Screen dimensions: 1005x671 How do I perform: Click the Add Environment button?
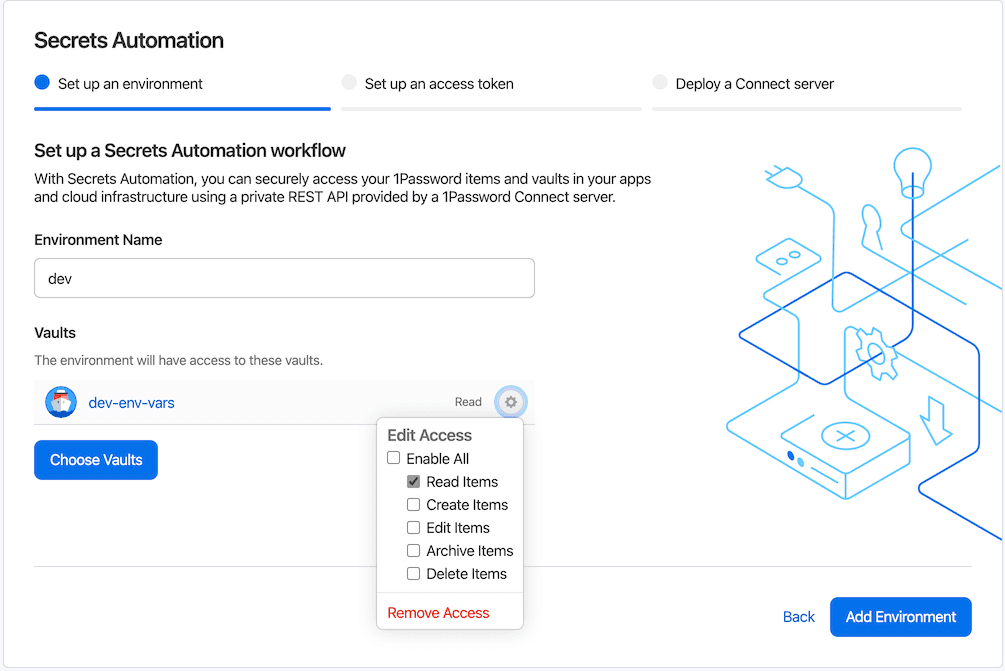click(900, 616)
